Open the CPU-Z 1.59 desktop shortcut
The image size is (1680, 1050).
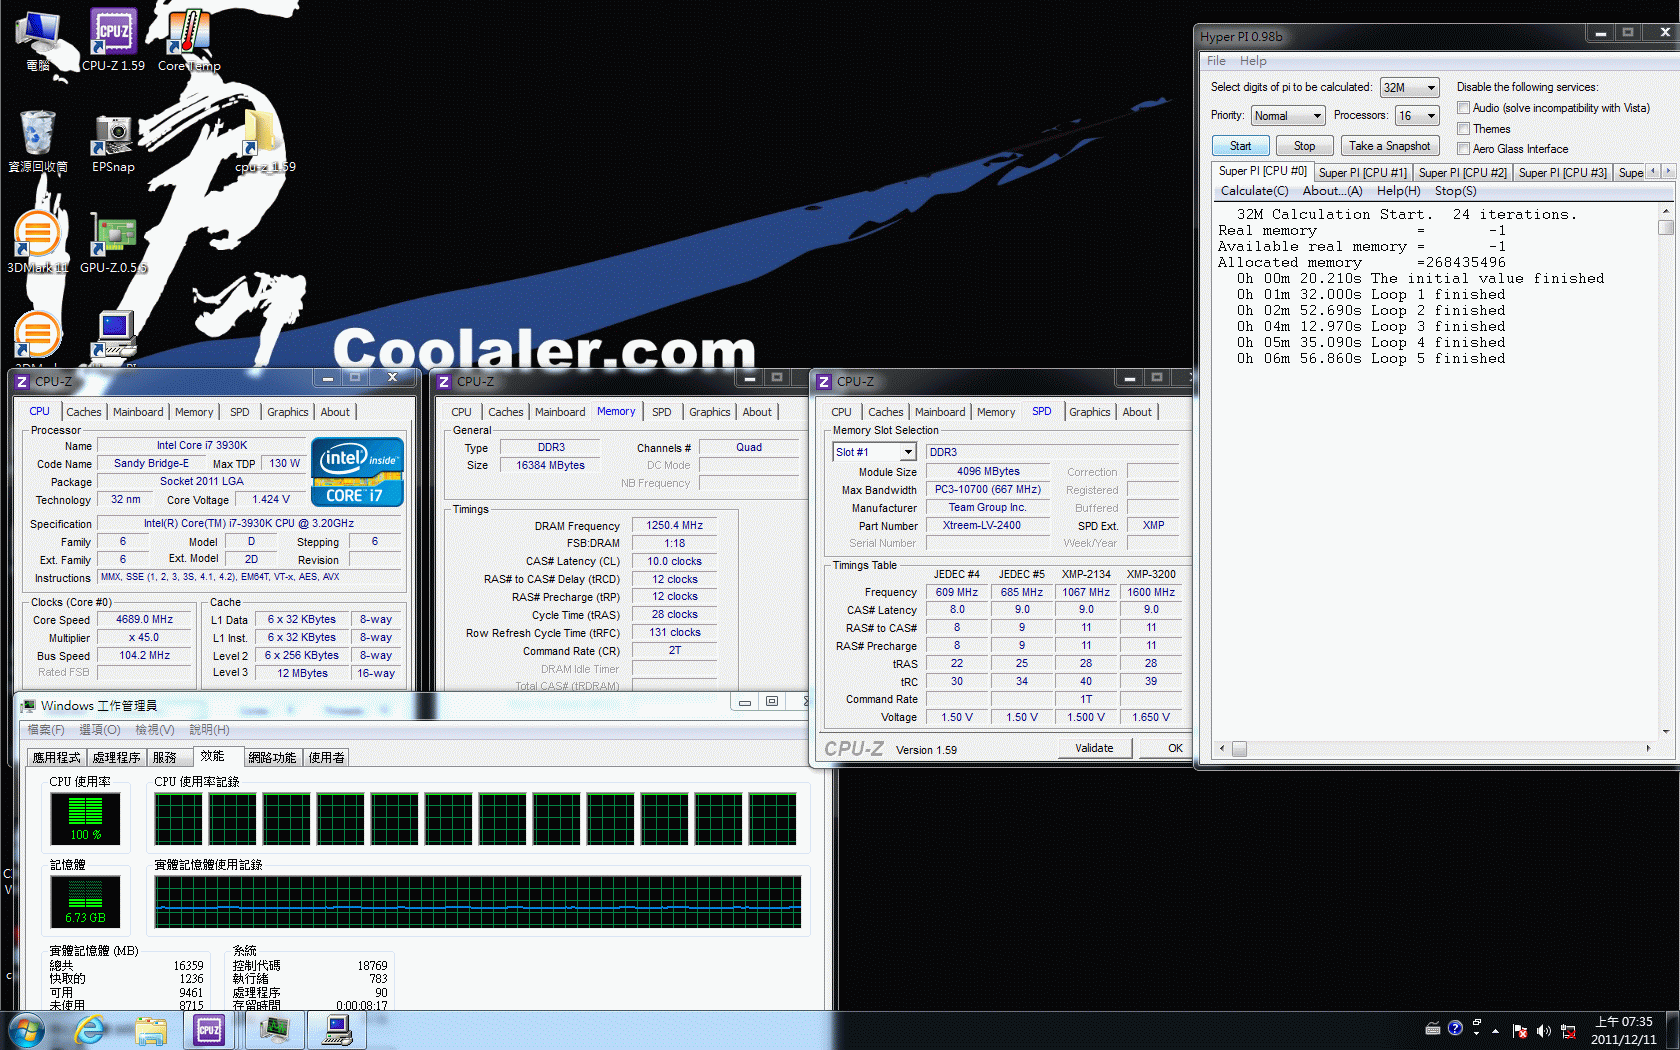coord(113,40)
